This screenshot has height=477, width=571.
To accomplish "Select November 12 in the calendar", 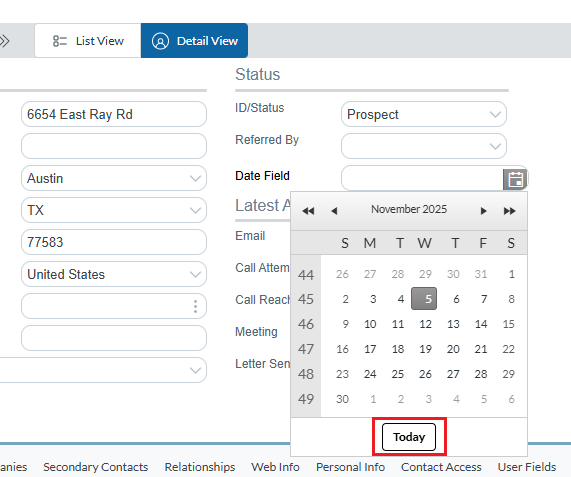I will coord(425,324).
